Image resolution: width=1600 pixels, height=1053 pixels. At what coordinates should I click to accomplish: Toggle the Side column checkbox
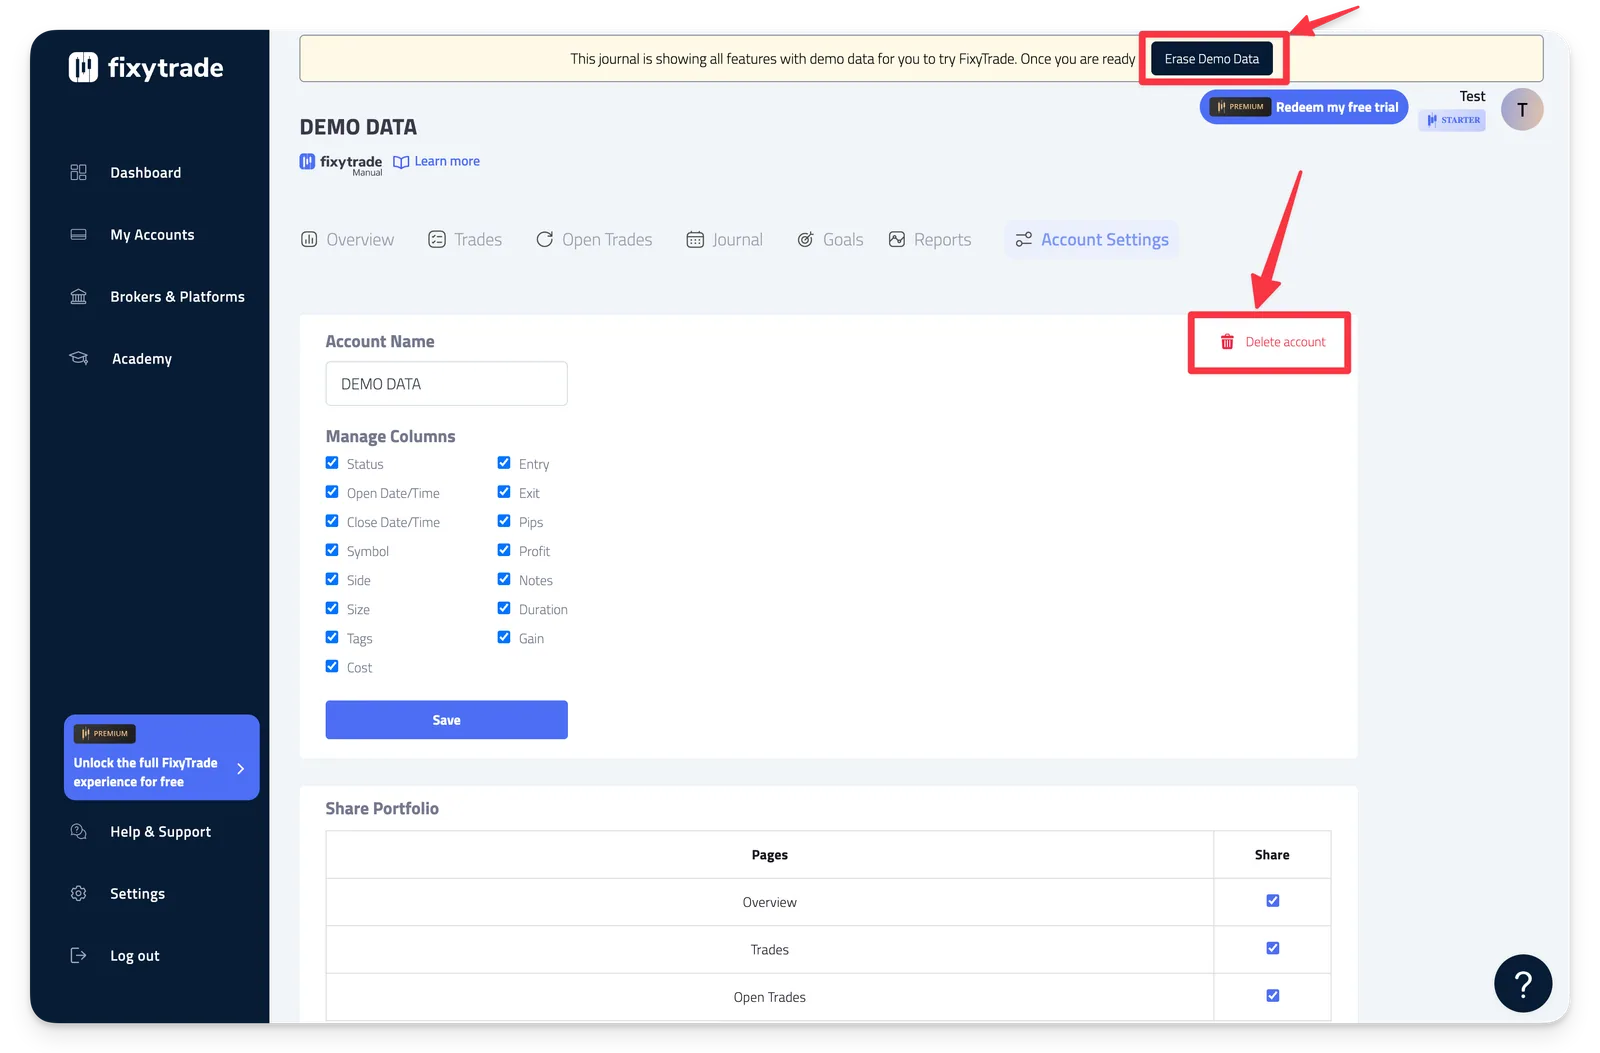(332, 579)
